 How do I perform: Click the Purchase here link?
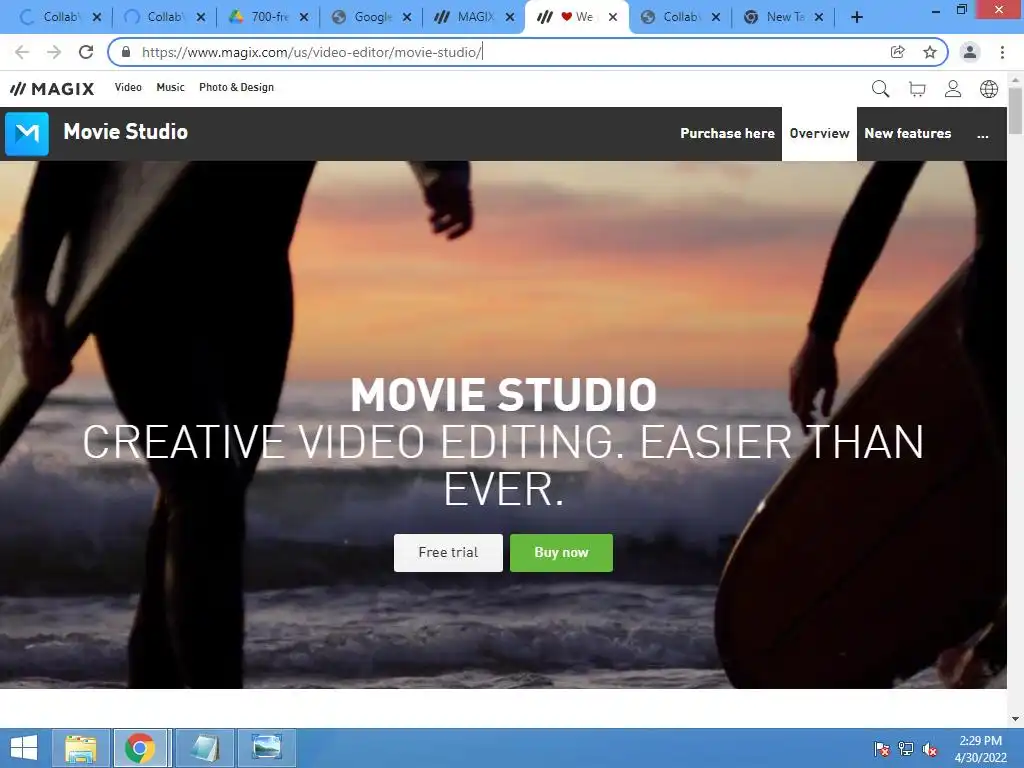(x=728, y=134)
